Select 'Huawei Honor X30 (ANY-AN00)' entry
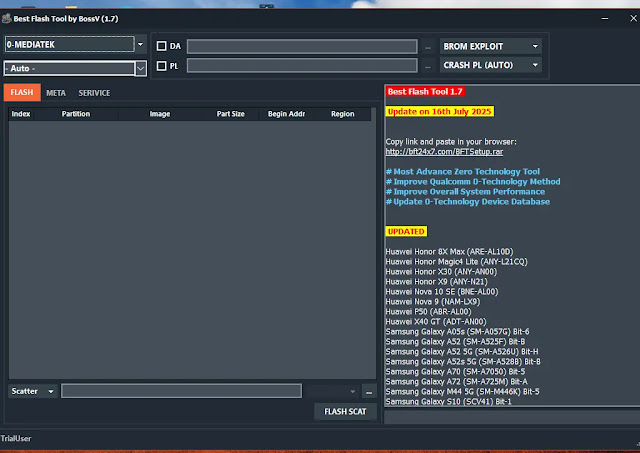This screenshot has width=640, height=453. pos(441,272)
